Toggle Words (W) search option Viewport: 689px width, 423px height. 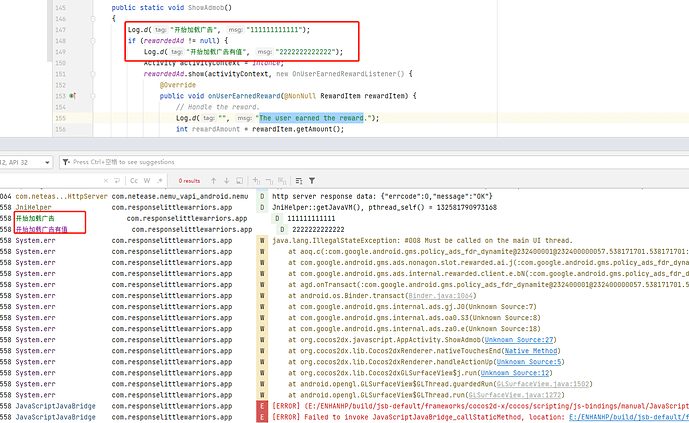click(147, 181)
